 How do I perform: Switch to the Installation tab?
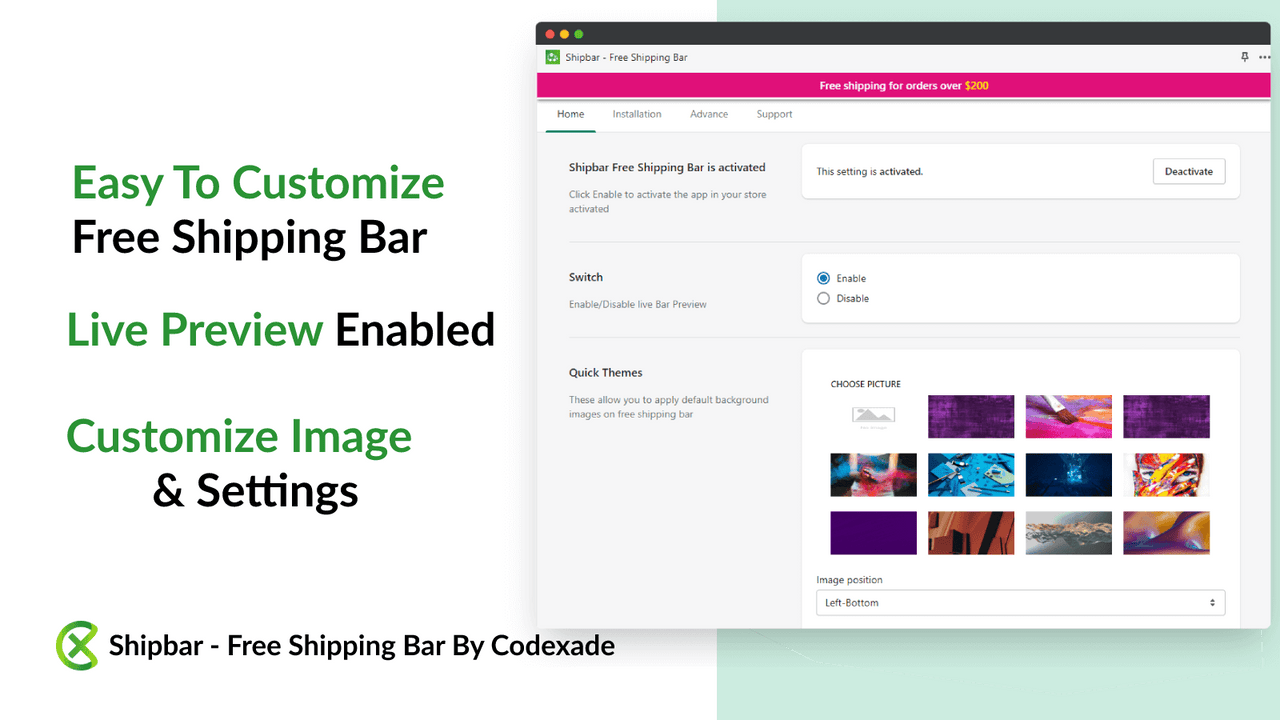[637, 114]
